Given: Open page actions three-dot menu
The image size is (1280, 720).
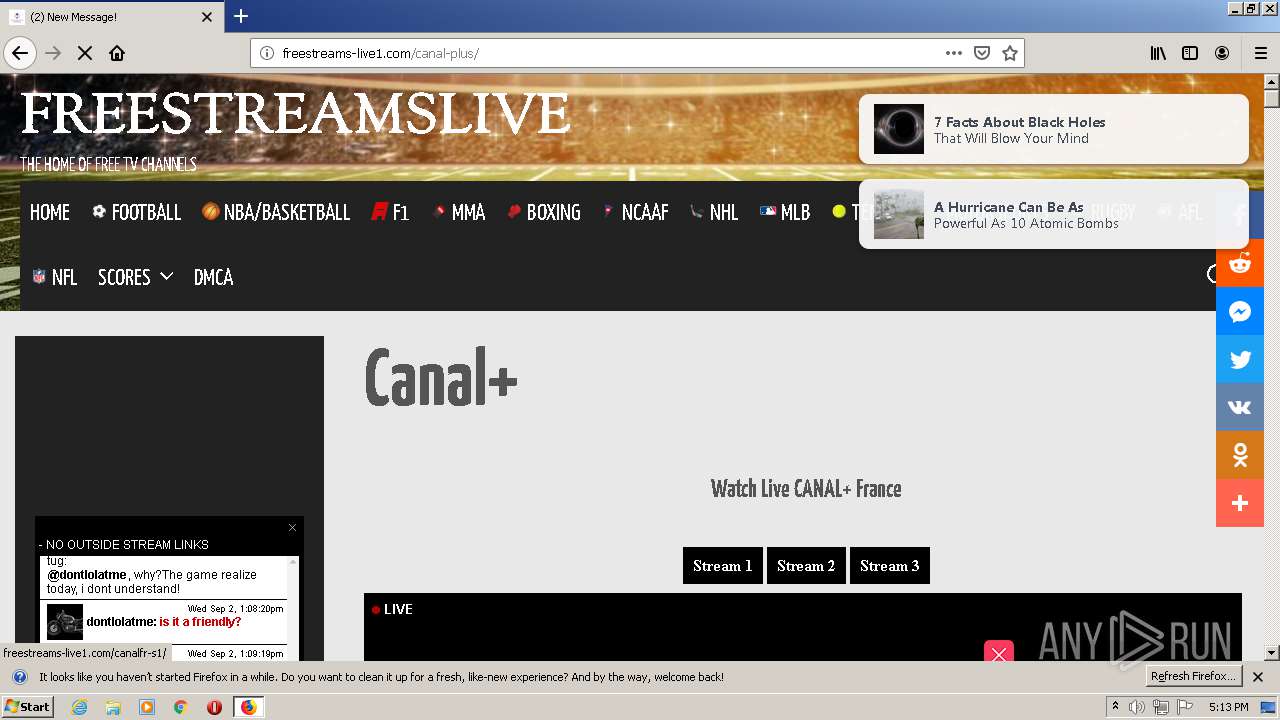Looking at the screenshot, I should pyautogui.click(x=954, y=53).
